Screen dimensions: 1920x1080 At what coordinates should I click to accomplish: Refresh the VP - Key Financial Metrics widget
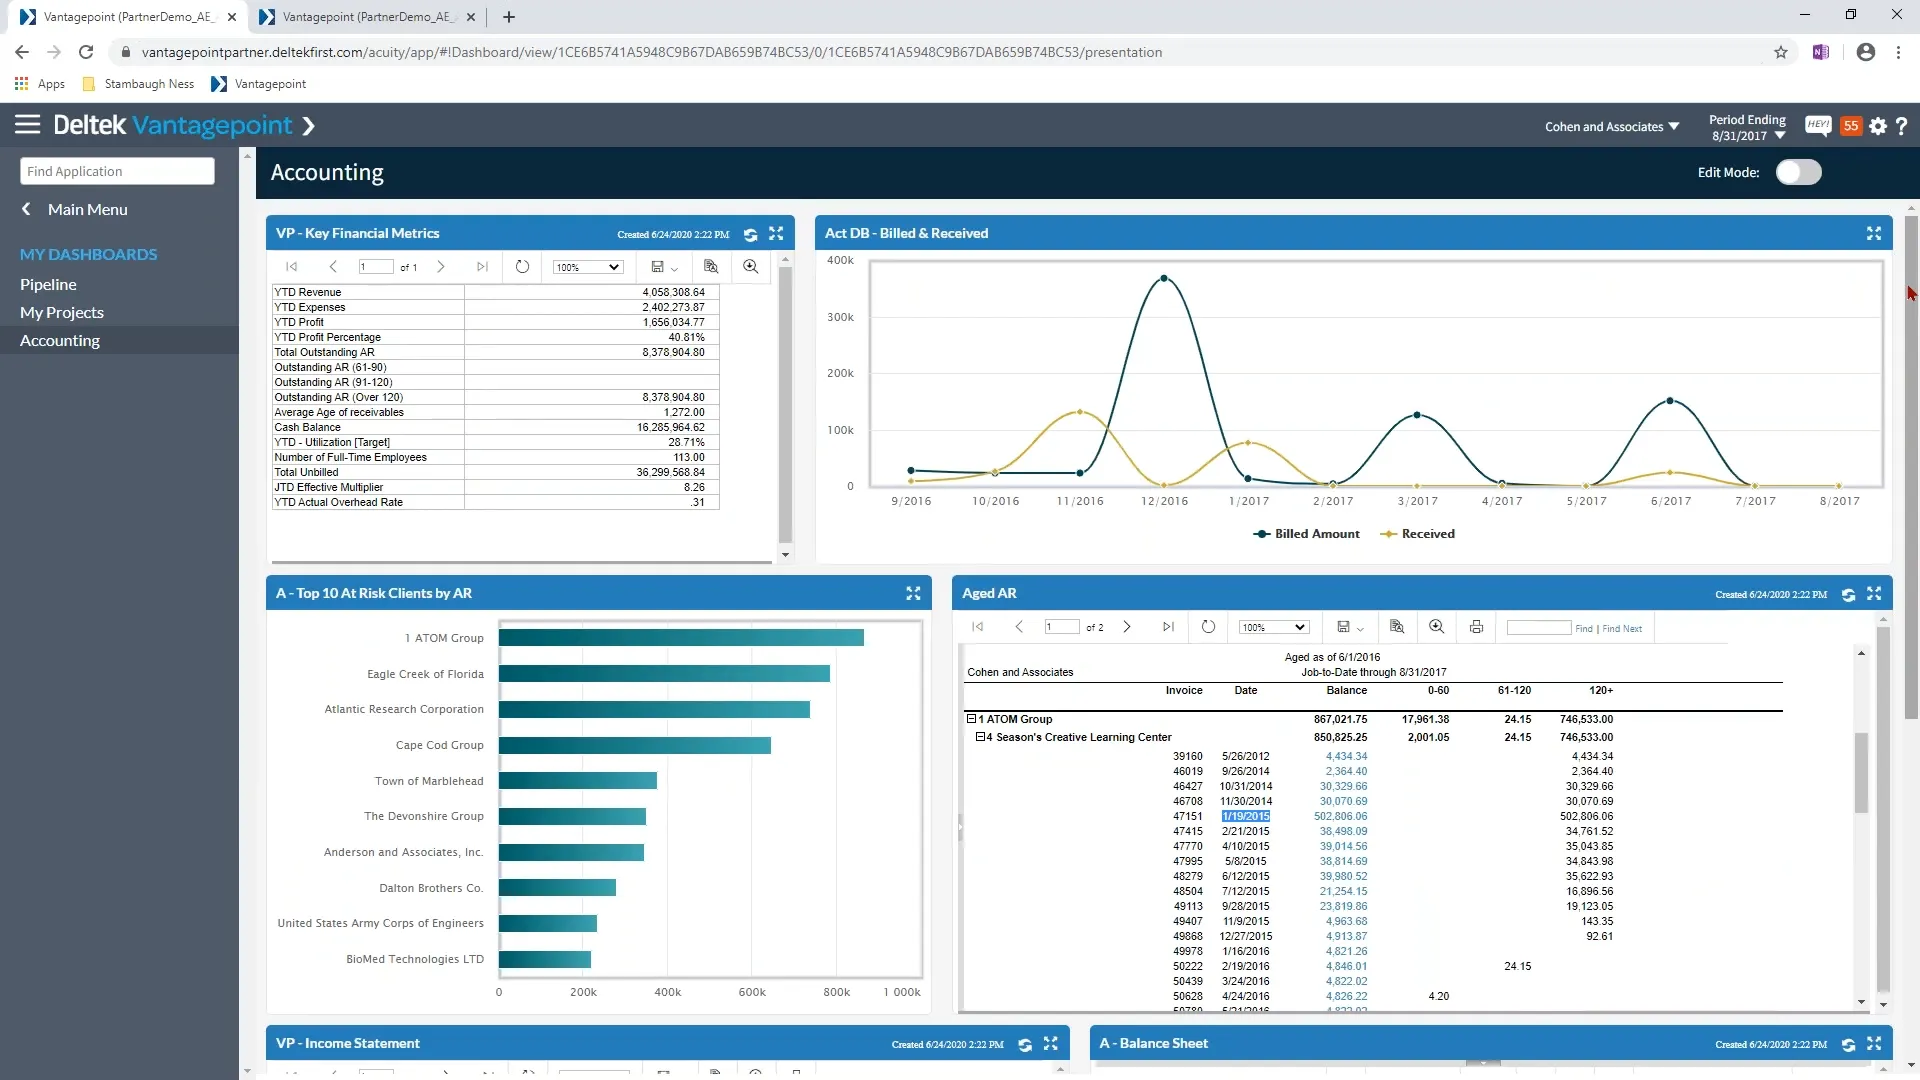coord(750,234)
